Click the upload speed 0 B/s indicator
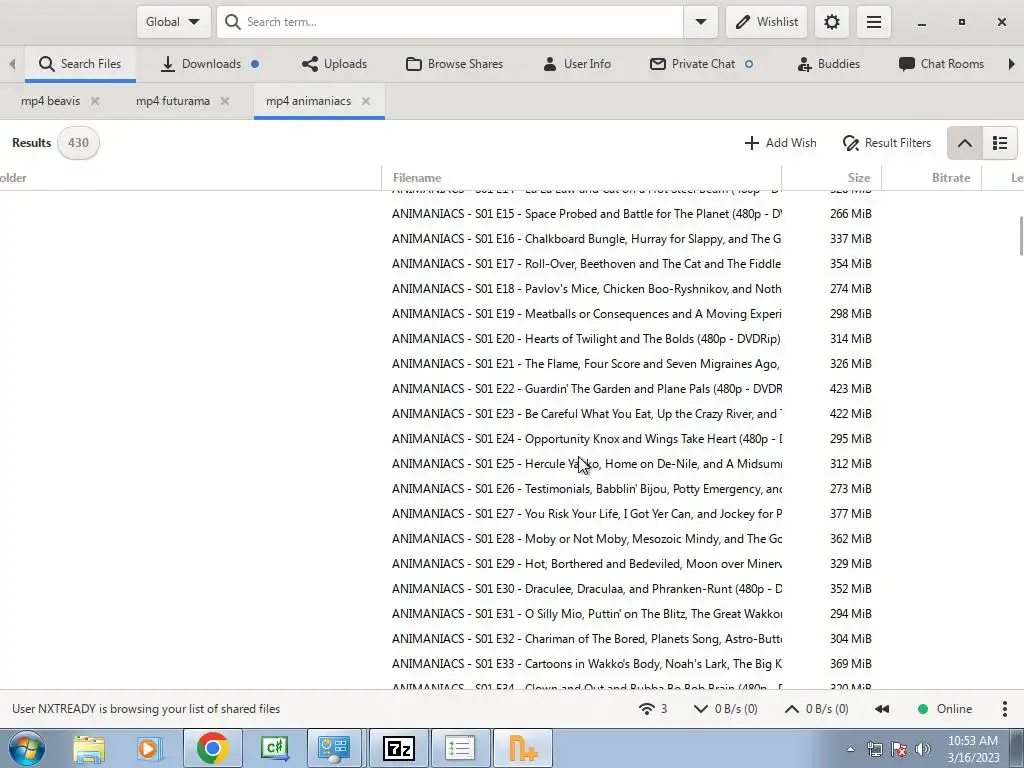Viewport: 1024px width, 768px height. pyautogui.click(x=816, y=709)
